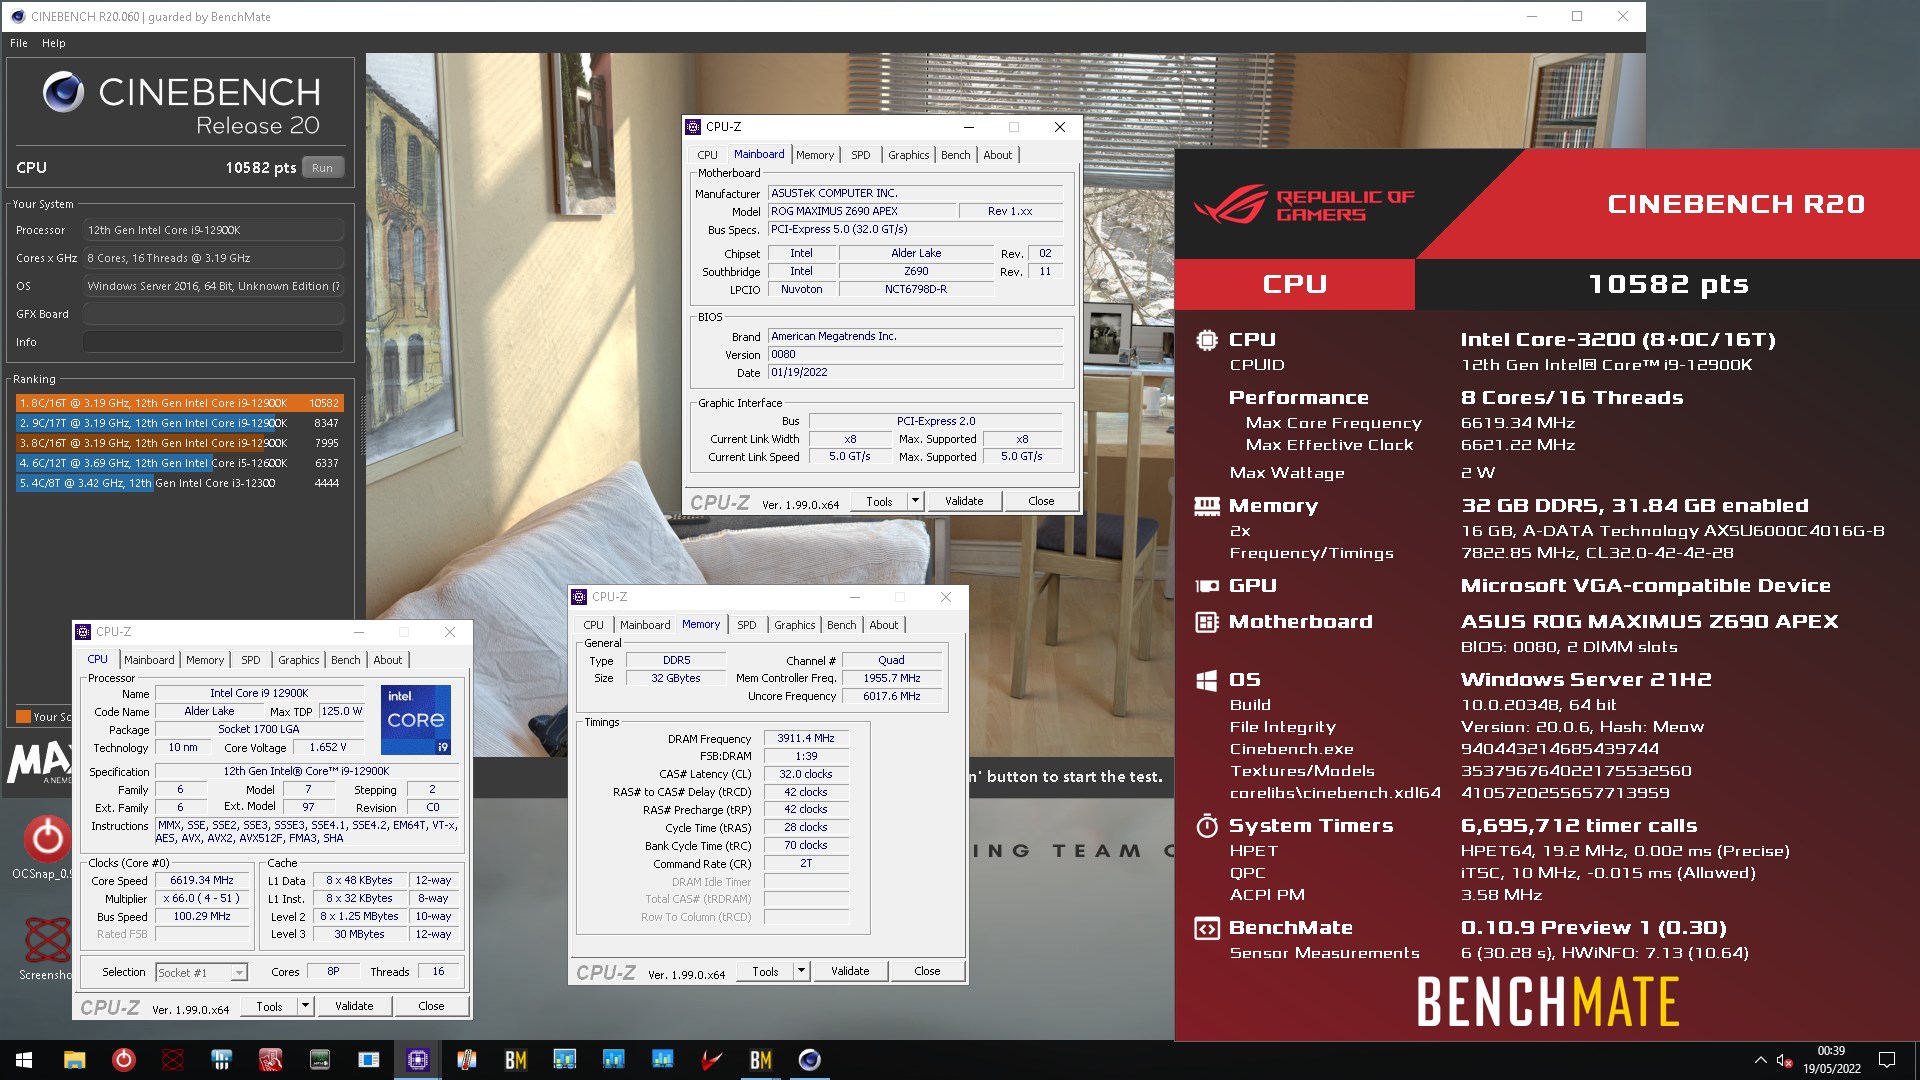The width and height of the screenshot is (1920, 1080).
Task: Click the DRAM Frequency 3911.4 MHz value
Action: point(806,738)
